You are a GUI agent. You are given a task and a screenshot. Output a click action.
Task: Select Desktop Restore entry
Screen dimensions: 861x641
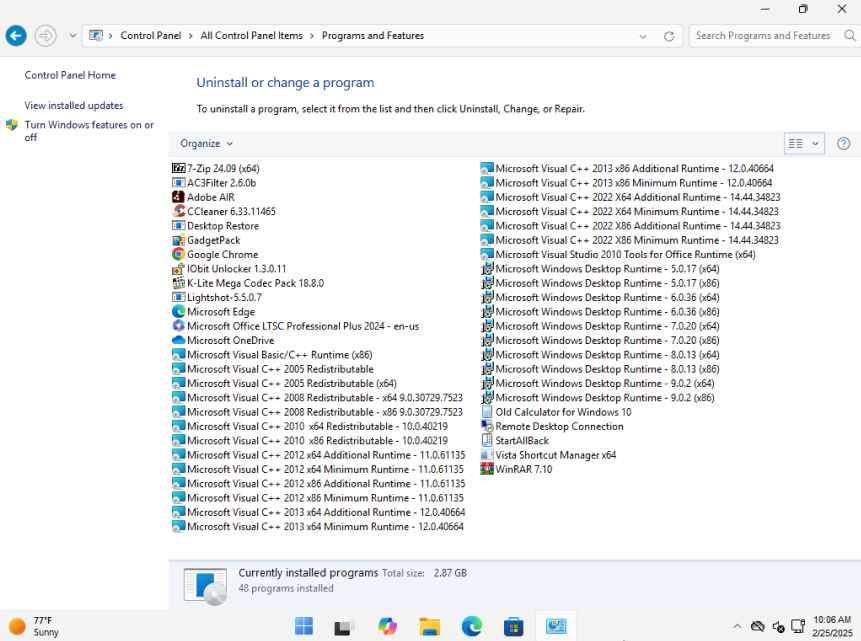tap(216, 226)
